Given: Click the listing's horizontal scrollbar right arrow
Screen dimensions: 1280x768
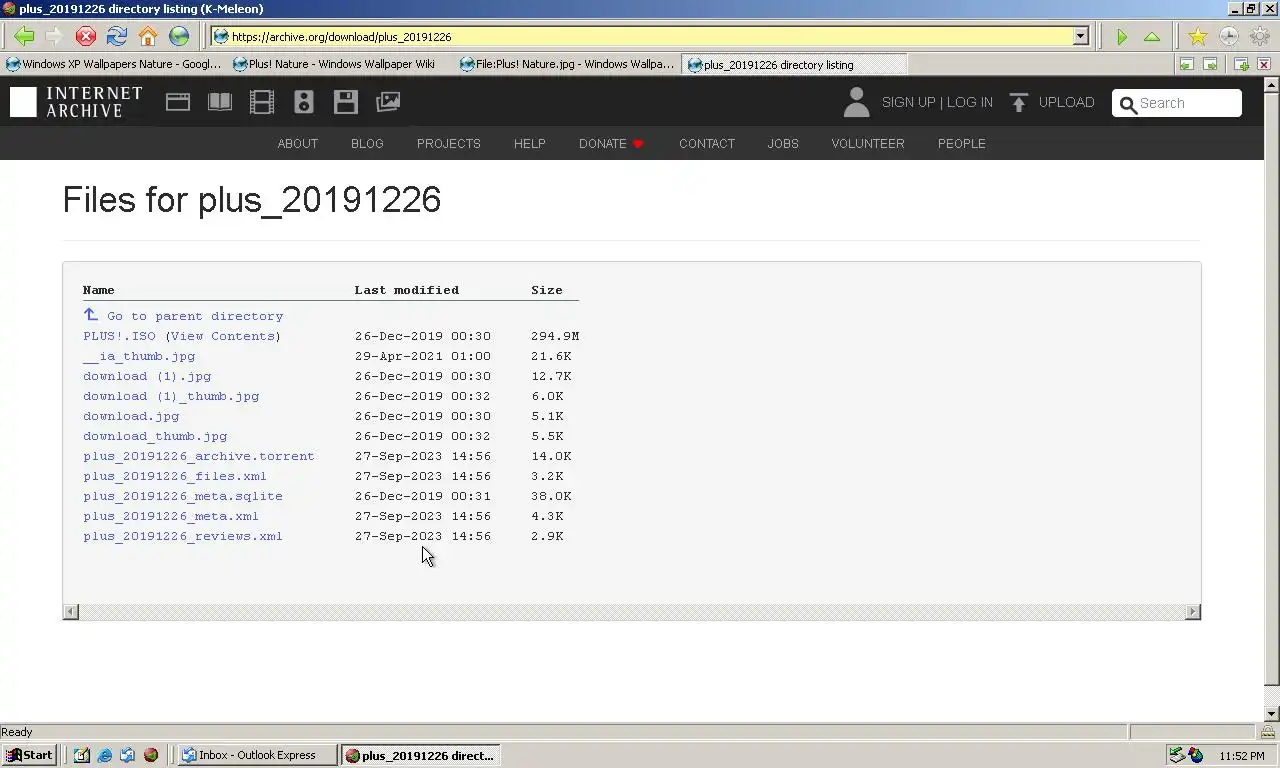Looking at the screenshot, I should (x=1192, y=612).
